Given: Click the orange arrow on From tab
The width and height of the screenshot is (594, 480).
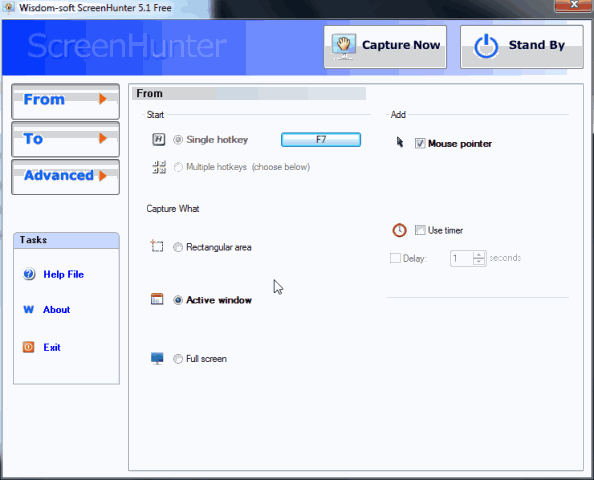Looking at the screenshot, I should [103, 99].
